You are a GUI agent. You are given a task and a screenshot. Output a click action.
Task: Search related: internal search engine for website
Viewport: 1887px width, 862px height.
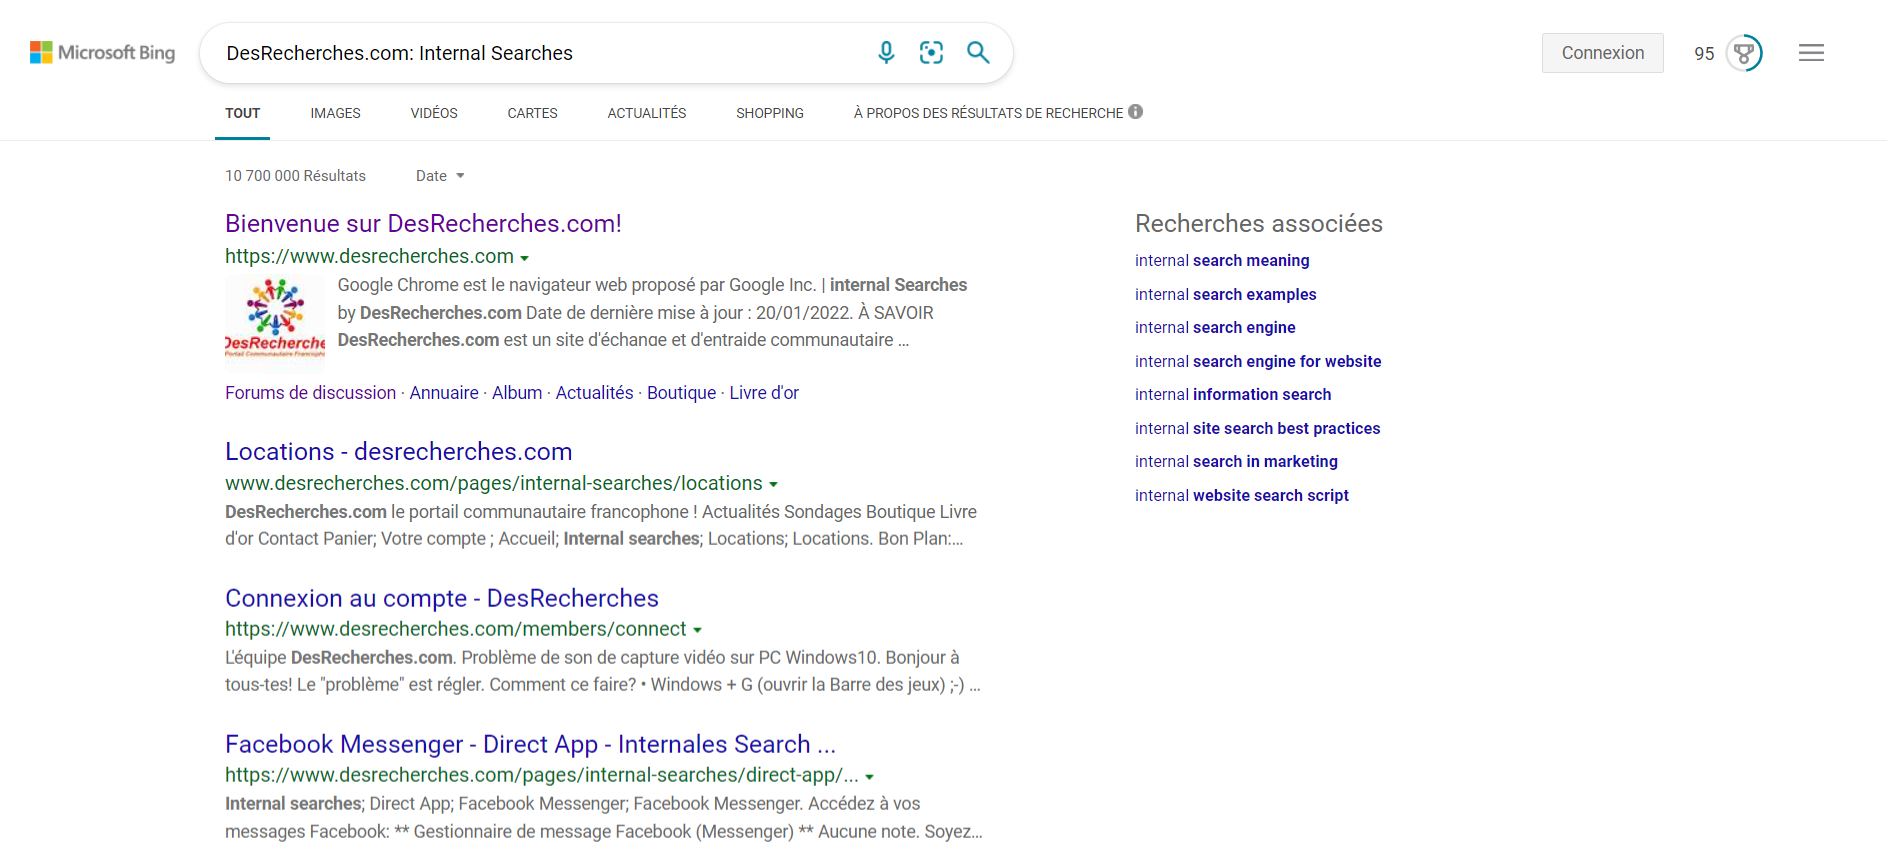1258,361
